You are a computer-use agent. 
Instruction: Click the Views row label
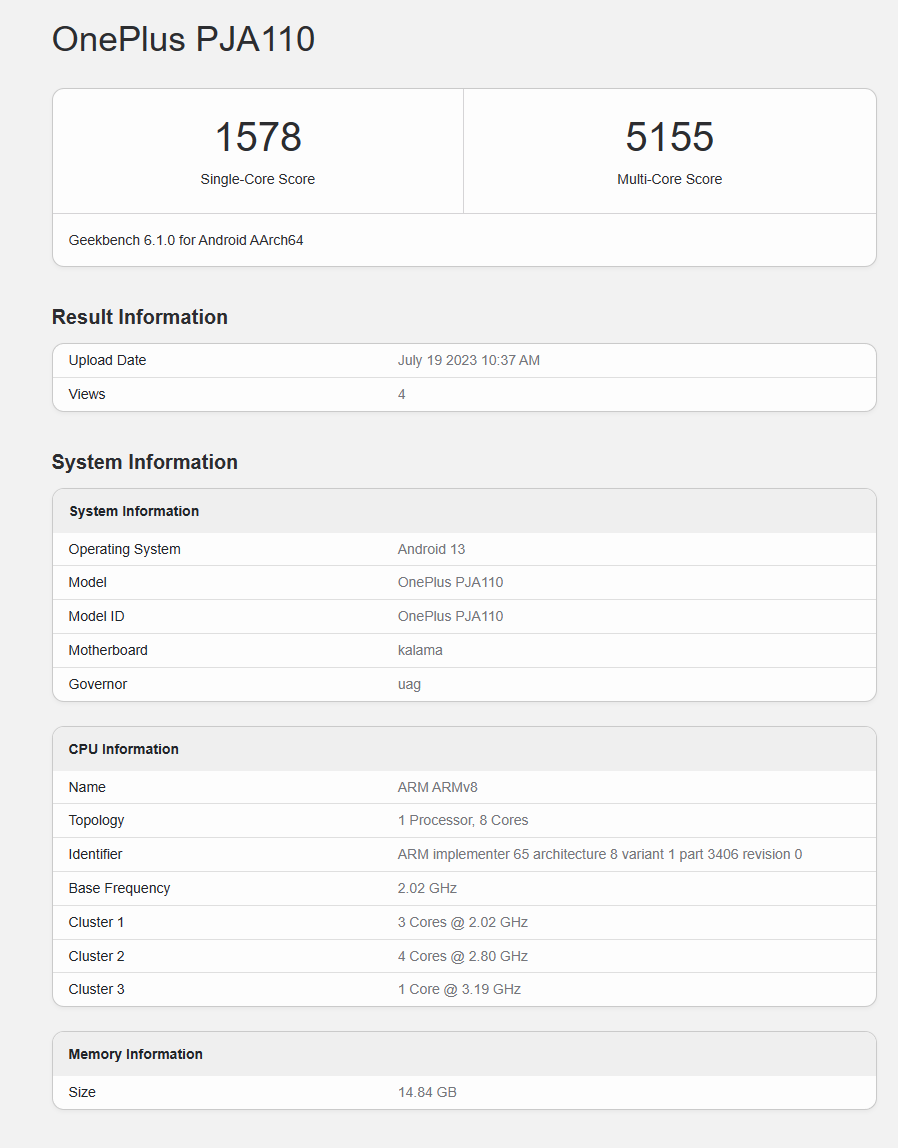click(87, 395)
